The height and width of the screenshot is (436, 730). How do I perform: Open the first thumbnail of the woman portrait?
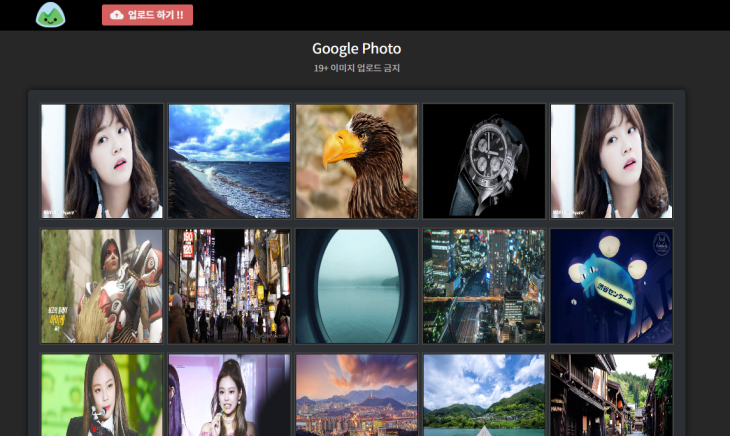coord(102,161)
